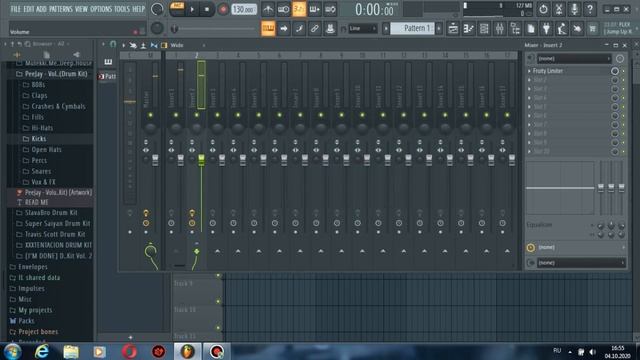The height and width of the screenshot is (360, 640).
Task: Expand the Fruity Limiter slot arrow
Action: tap(529, 71)
